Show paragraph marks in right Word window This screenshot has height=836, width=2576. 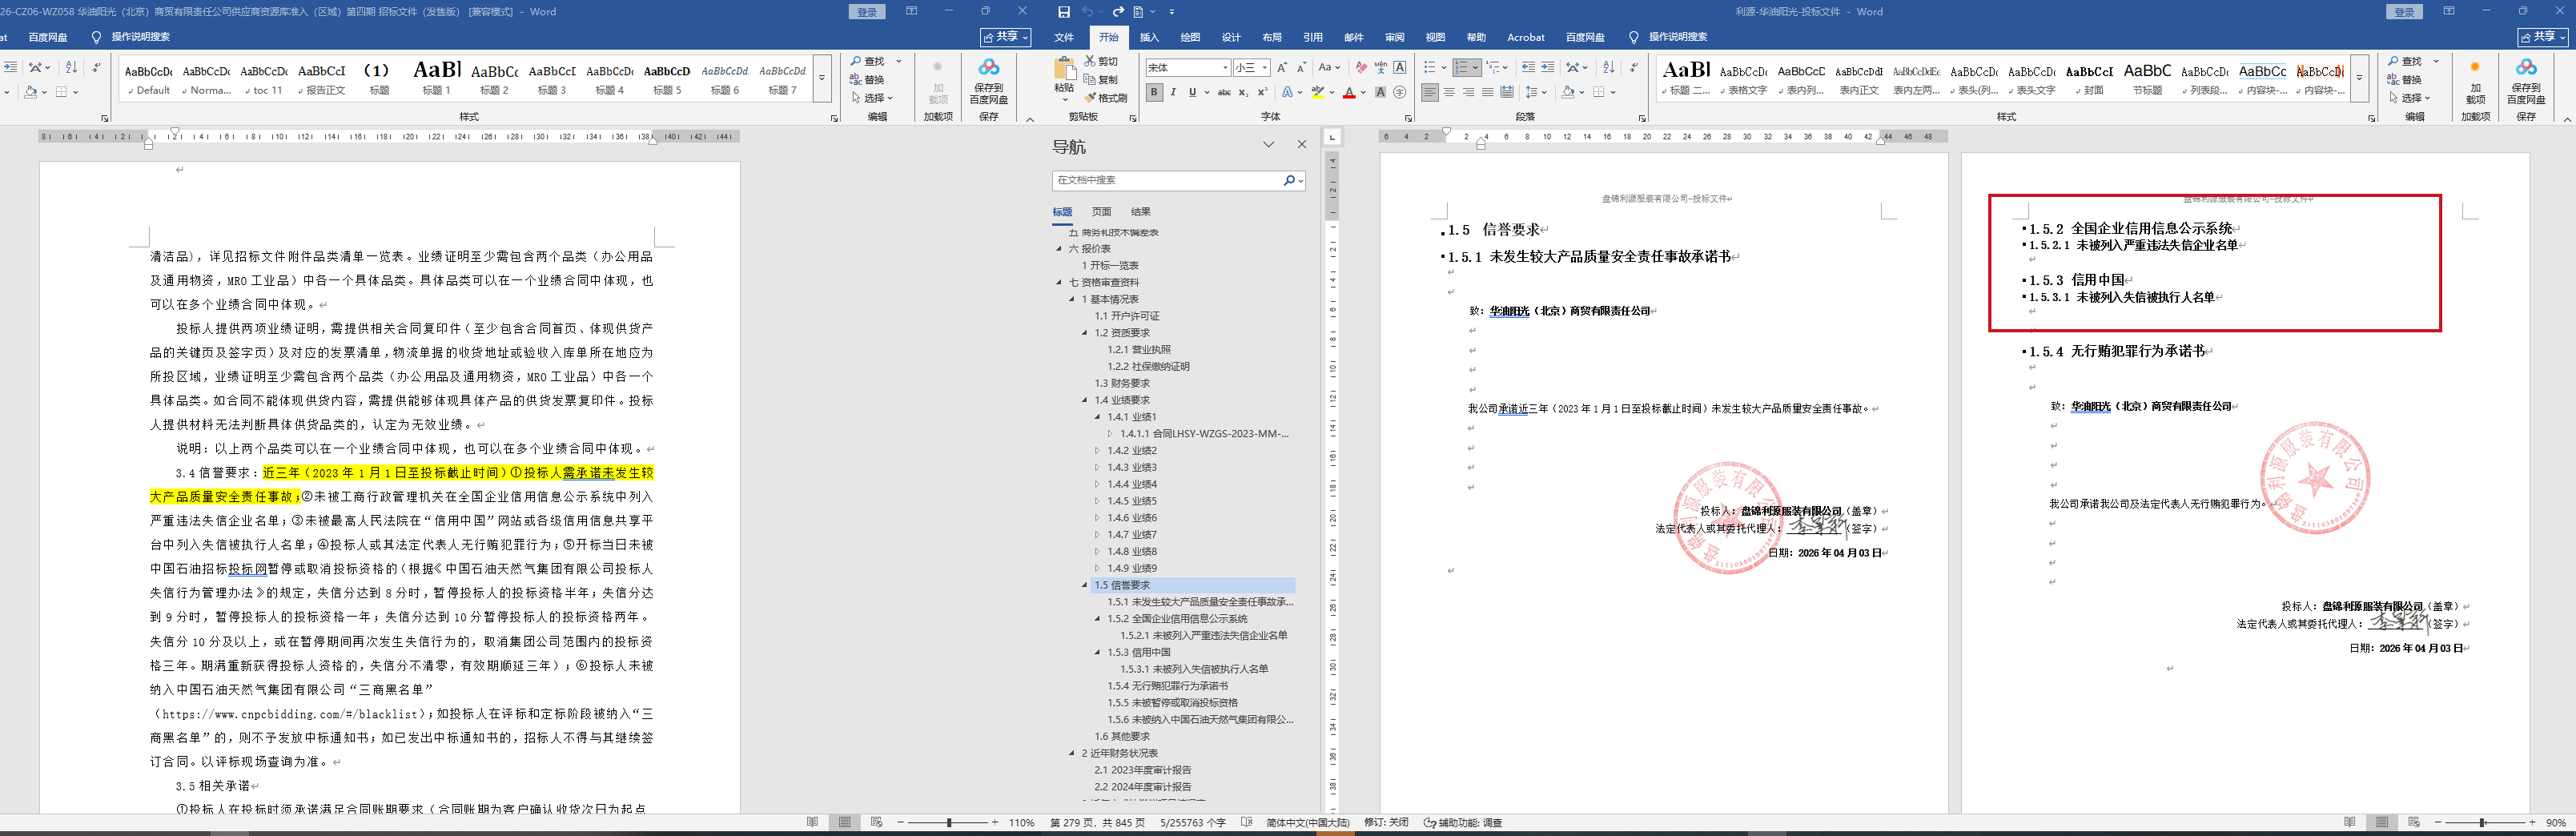tap(1633, 67)
